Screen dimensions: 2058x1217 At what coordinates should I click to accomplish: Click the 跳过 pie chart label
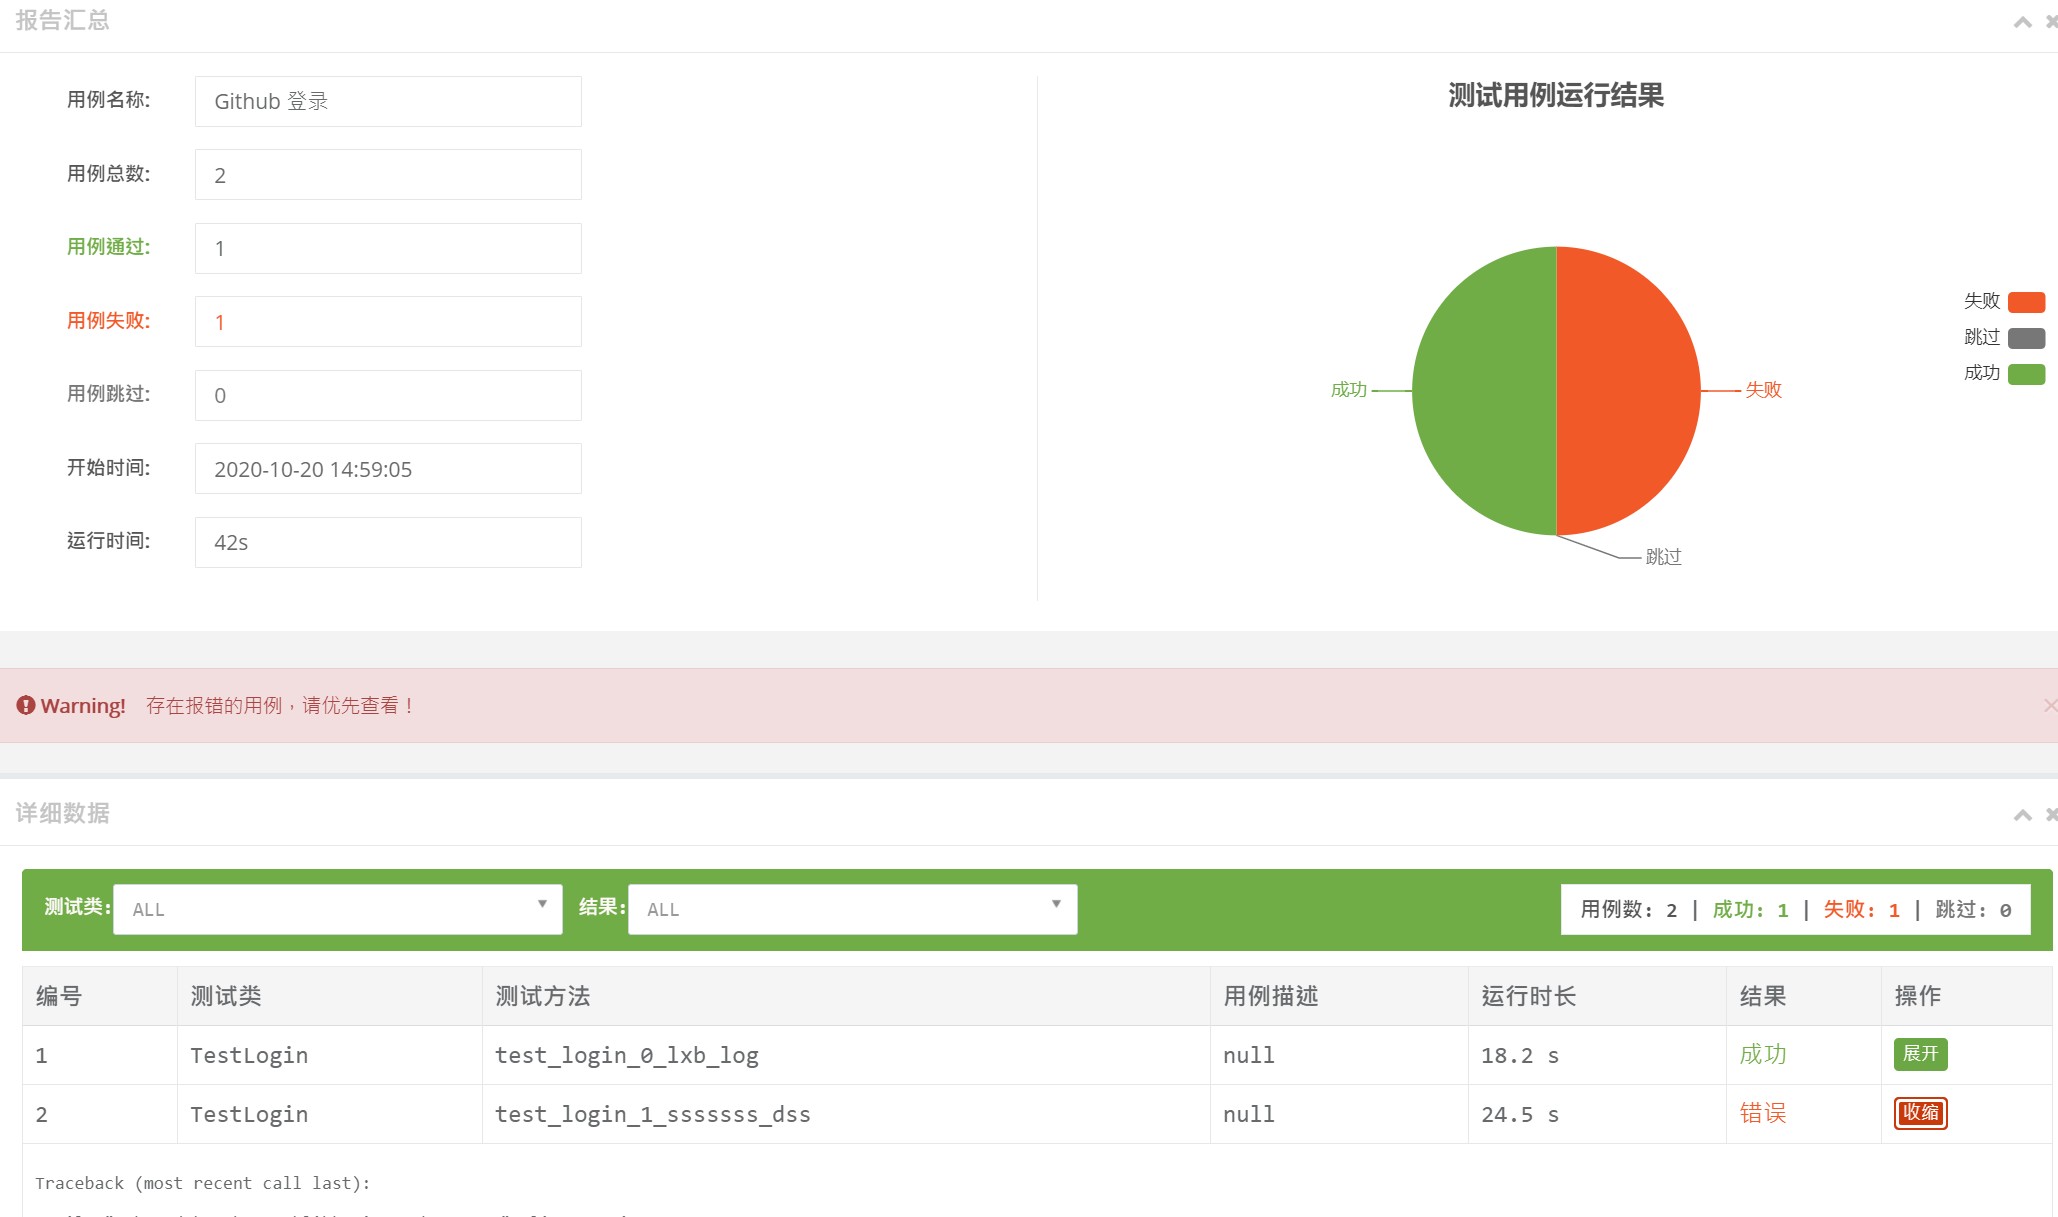[1664, 557]
